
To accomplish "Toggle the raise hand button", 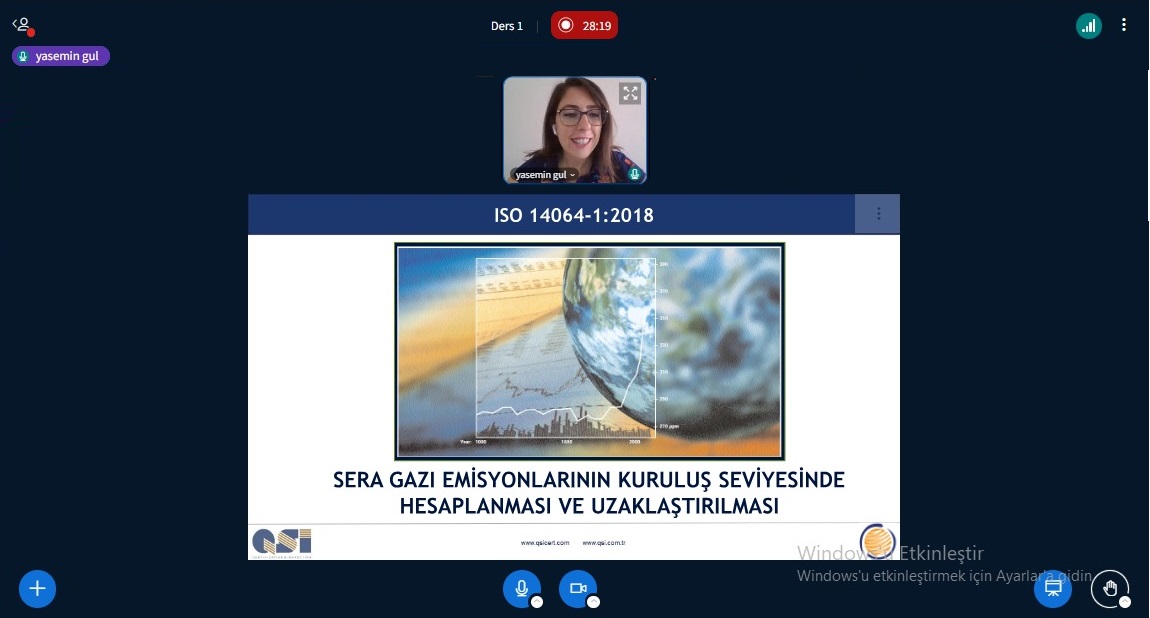I will pyautogui.click(x=1109, y=588).
